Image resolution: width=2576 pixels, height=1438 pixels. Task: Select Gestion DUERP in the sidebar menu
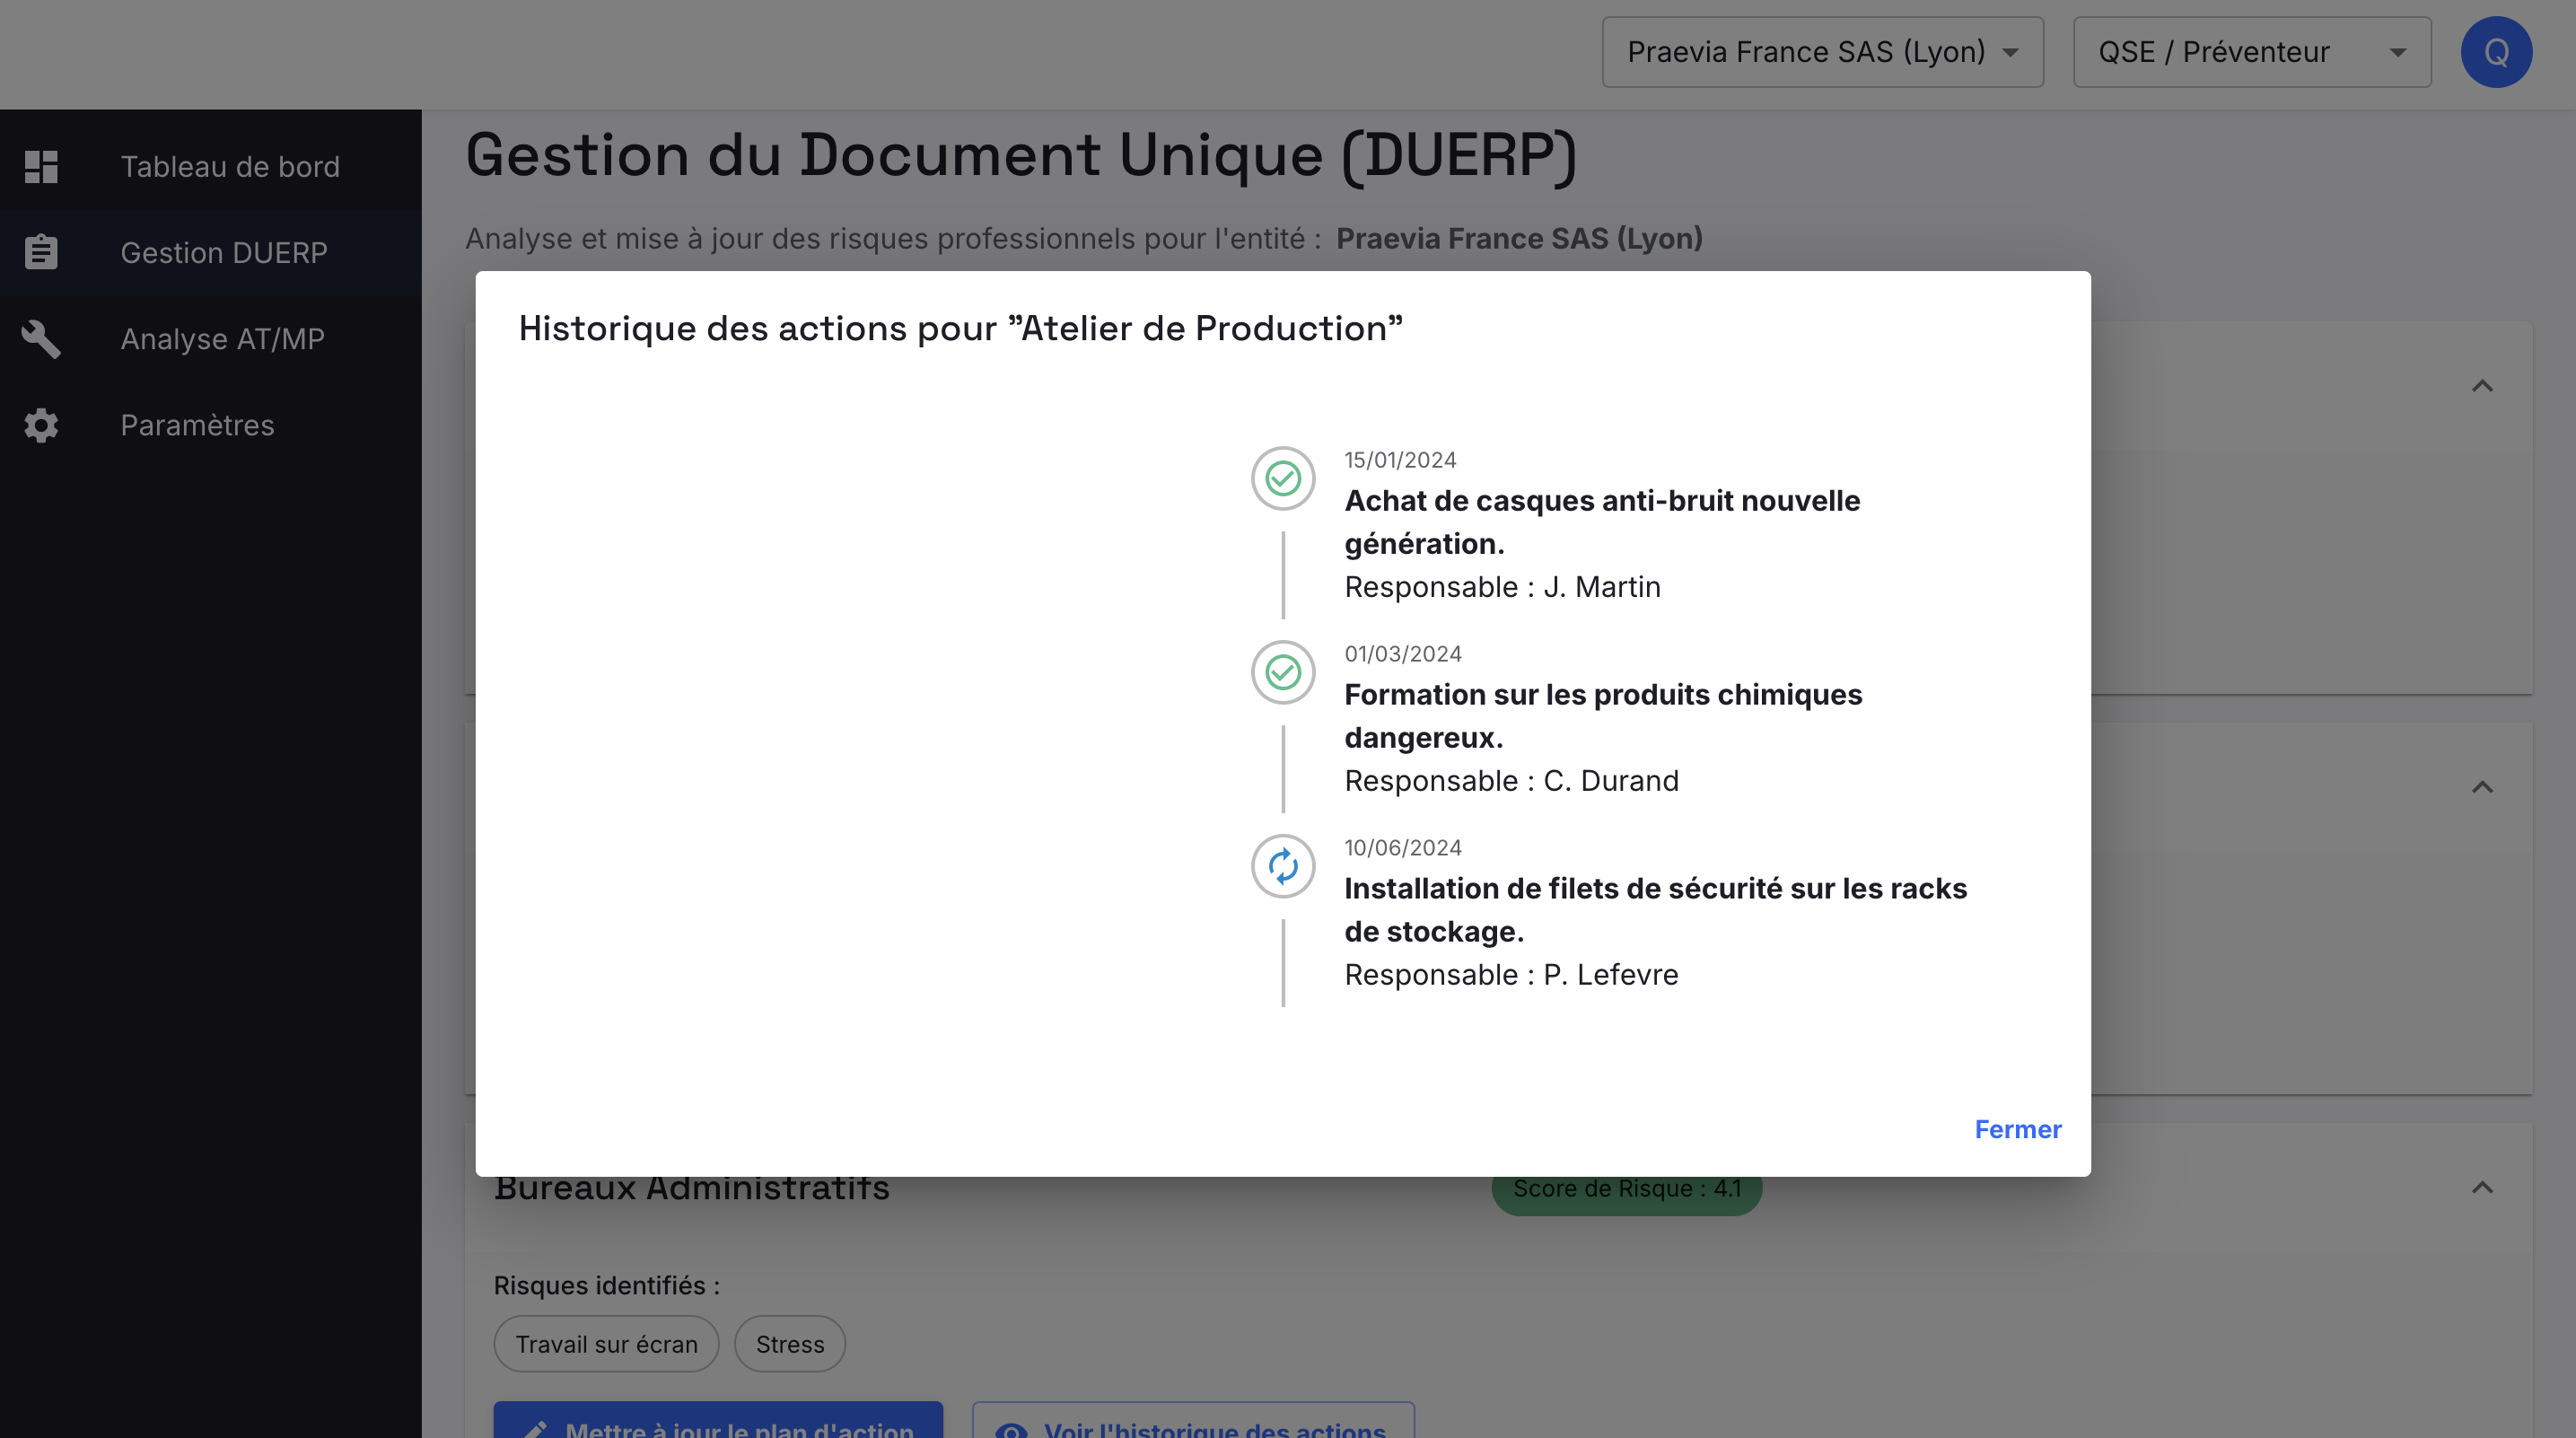[x=223, y=252]
